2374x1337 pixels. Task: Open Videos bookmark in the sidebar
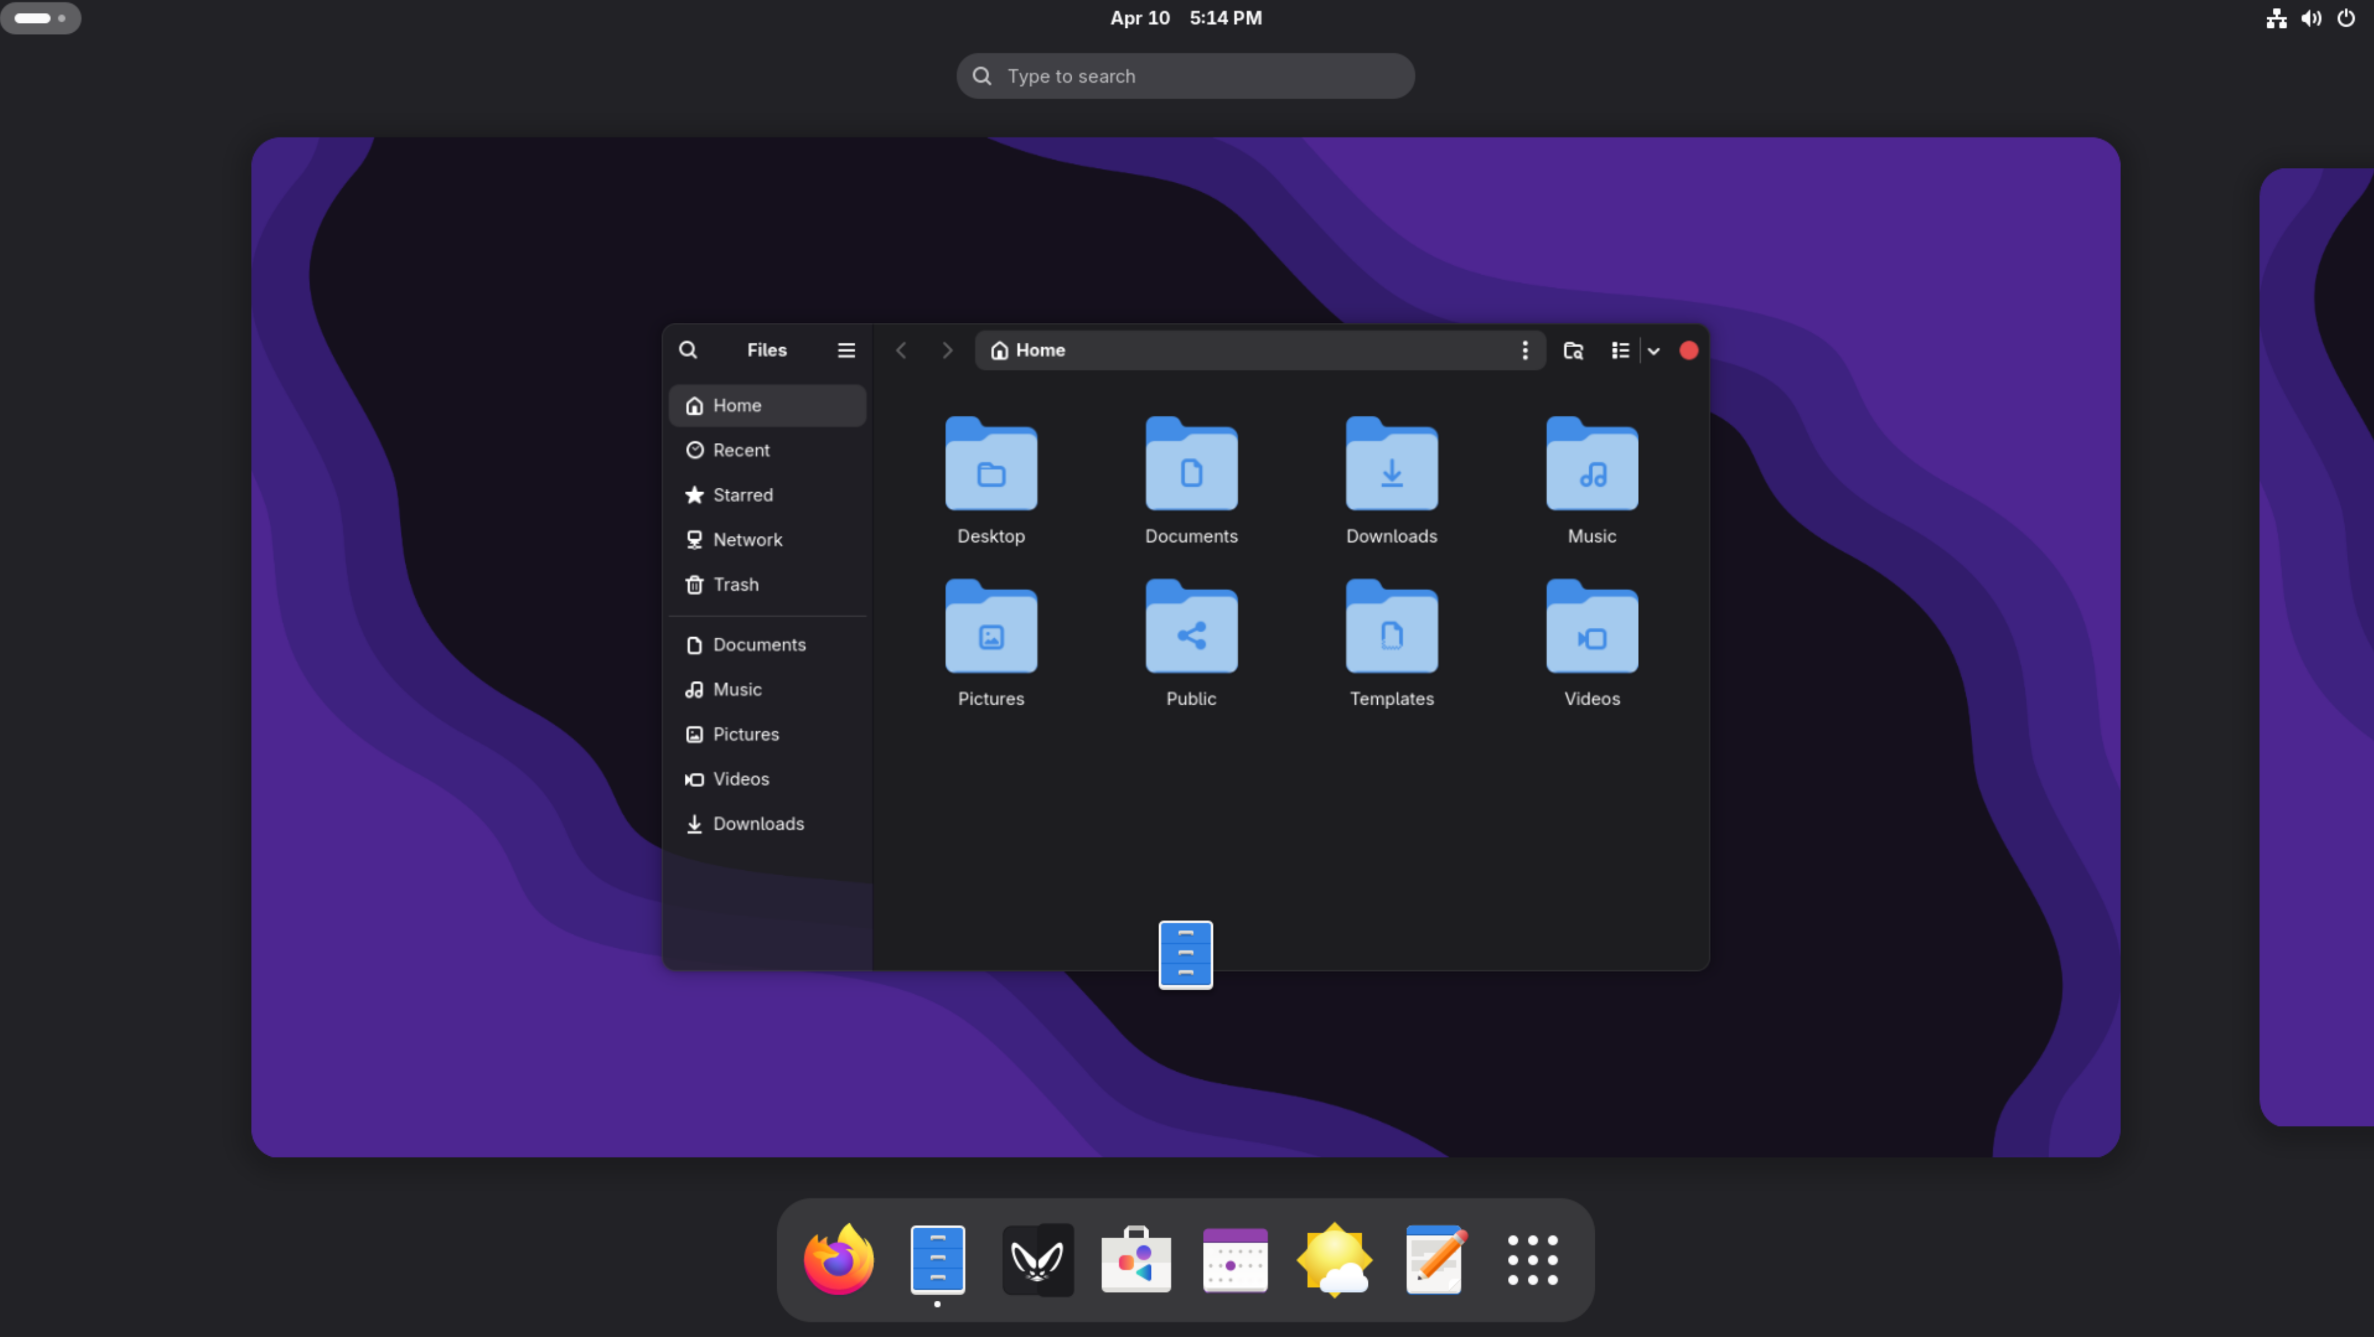pyautogui.click(x=767, y=778)
